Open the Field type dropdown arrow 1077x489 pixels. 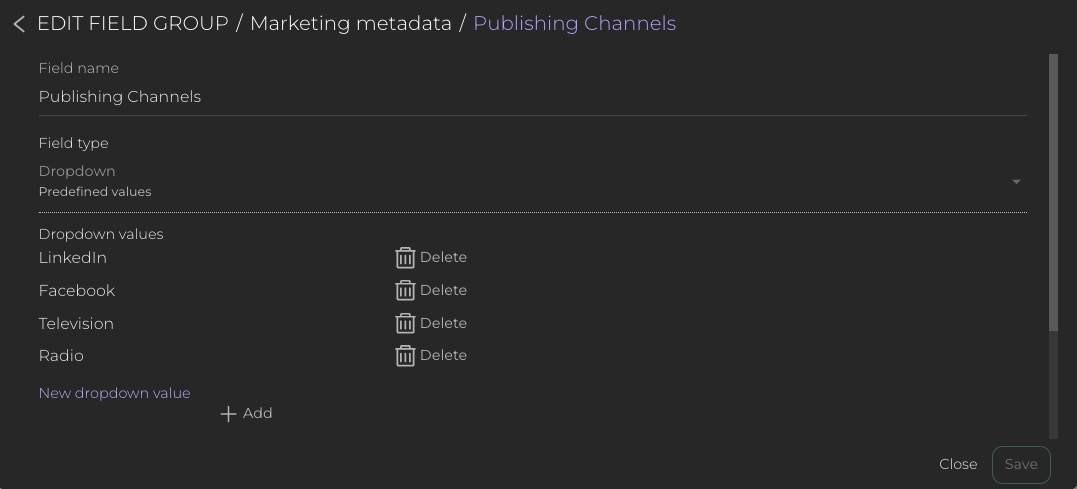pyautogui.click(x=1016, y=182)
